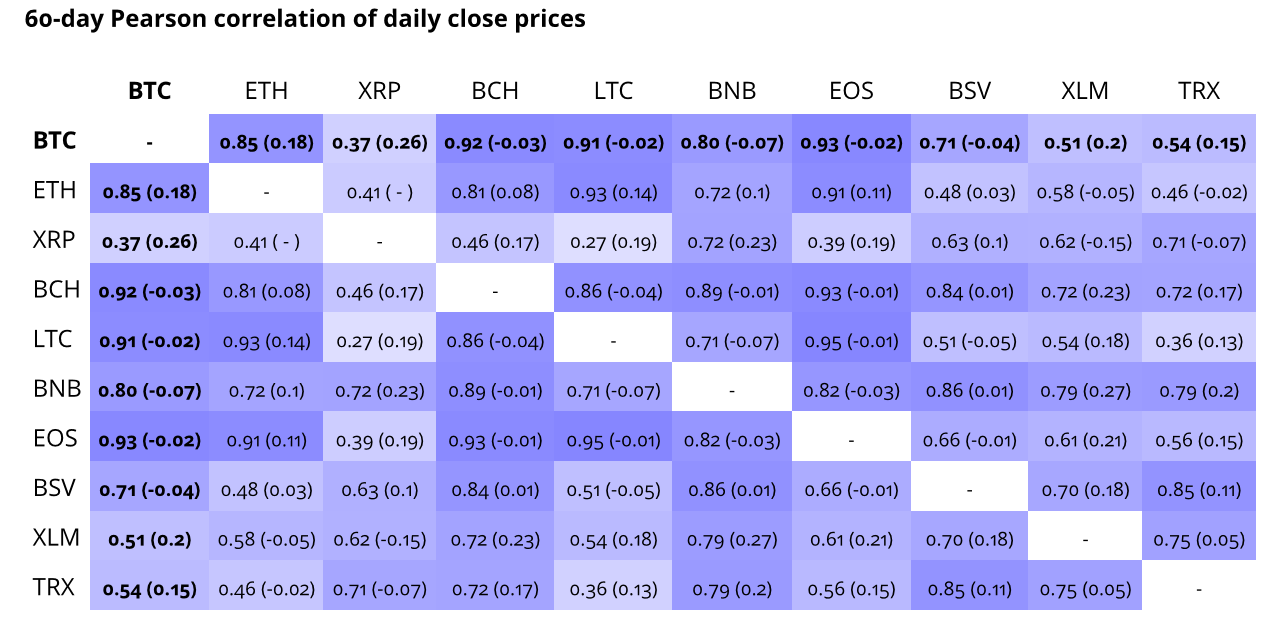Select the cell in ETH row, LTC column
This screenshot has width=1281, height=629.
613,192
